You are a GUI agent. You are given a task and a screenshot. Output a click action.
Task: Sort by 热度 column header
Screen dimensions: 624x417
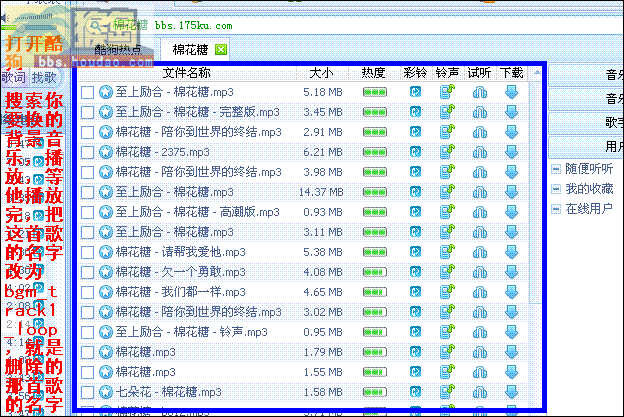point(373,73)
